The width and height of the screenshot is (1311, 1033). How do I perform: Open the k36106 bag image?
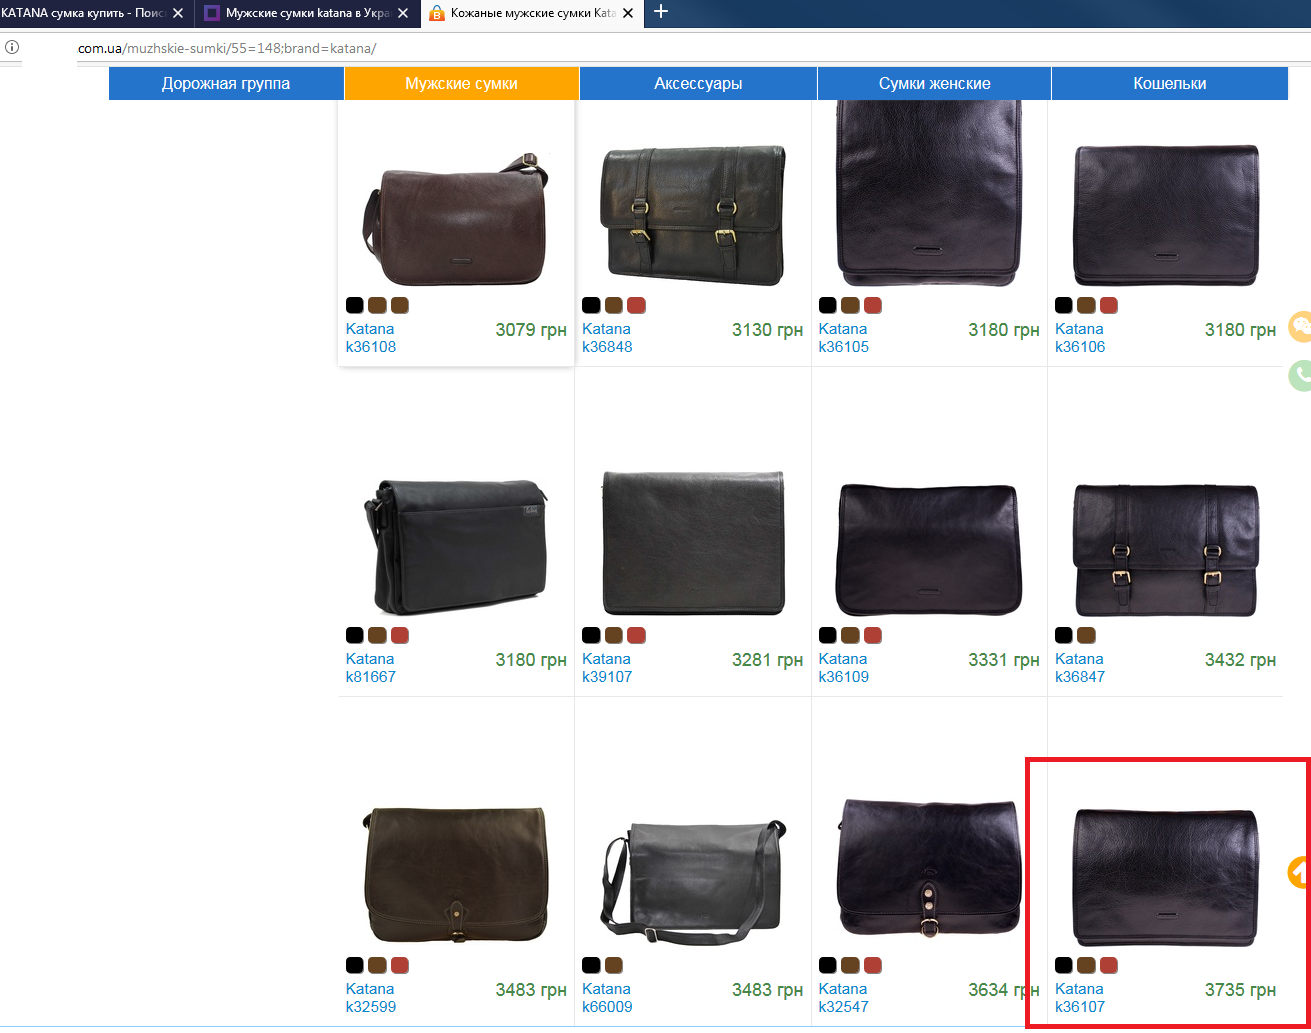pyautogui.click(x=1166, y=216)
